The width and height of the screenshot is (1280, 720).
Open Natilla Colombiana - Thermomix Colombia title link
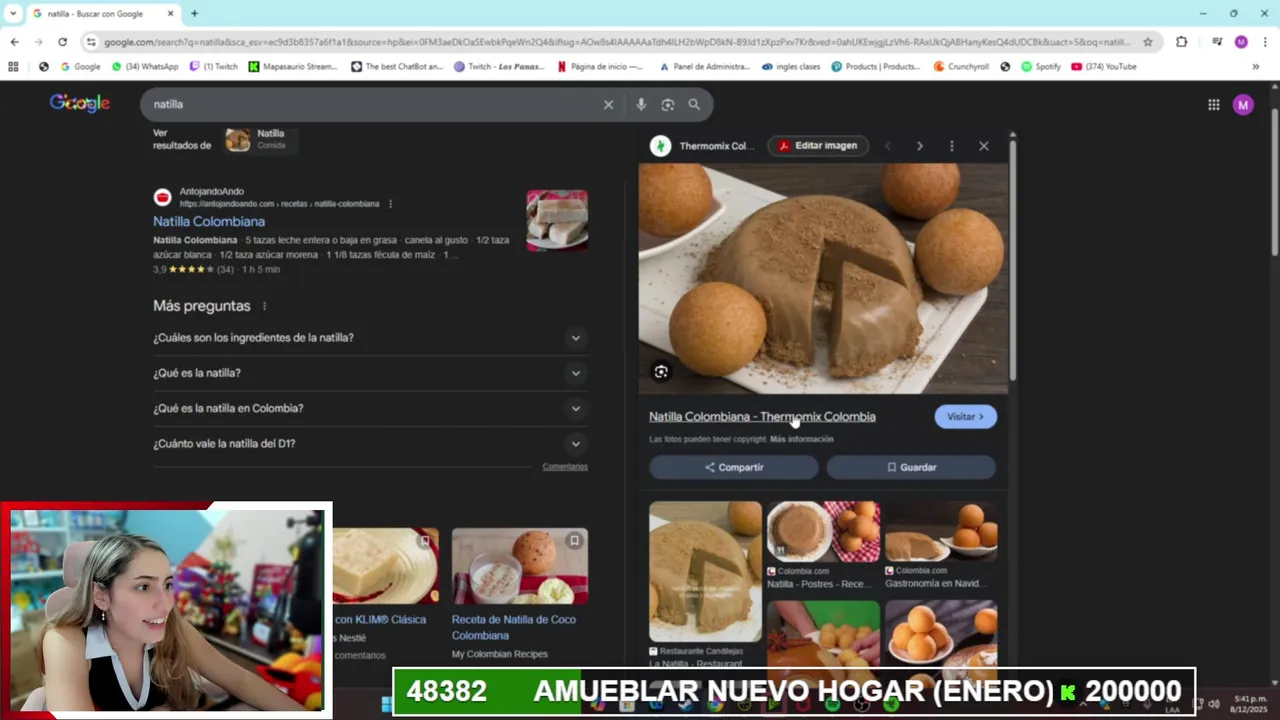762,417
